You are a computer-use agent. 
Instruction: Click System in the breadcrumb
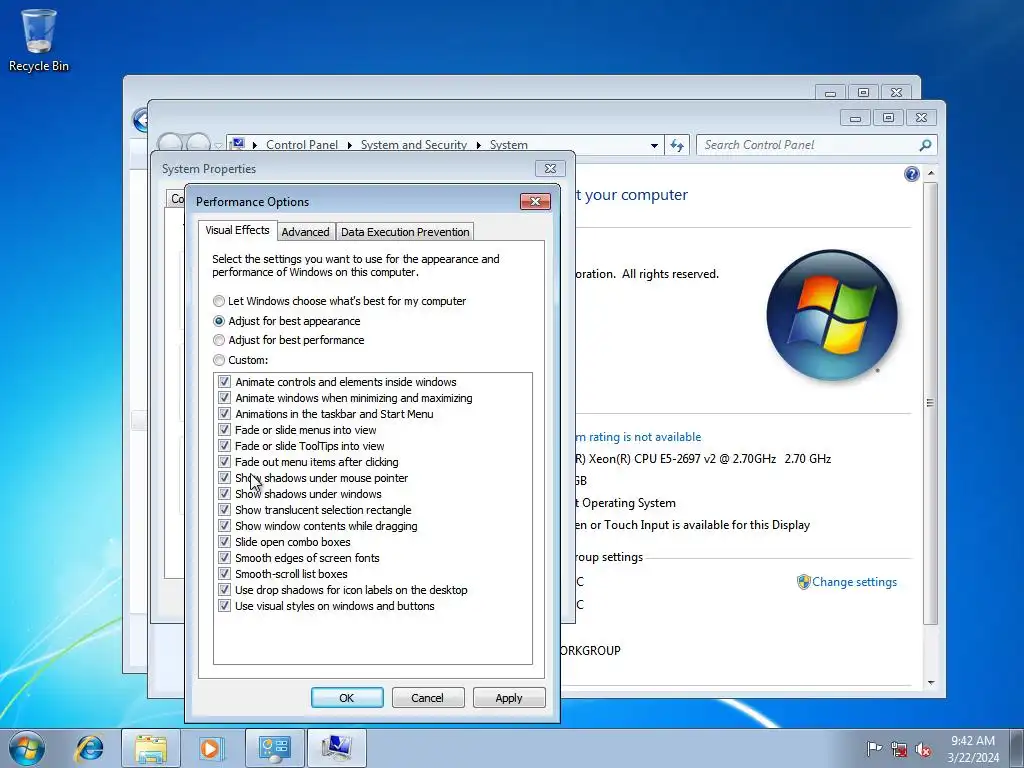(509, 145)
